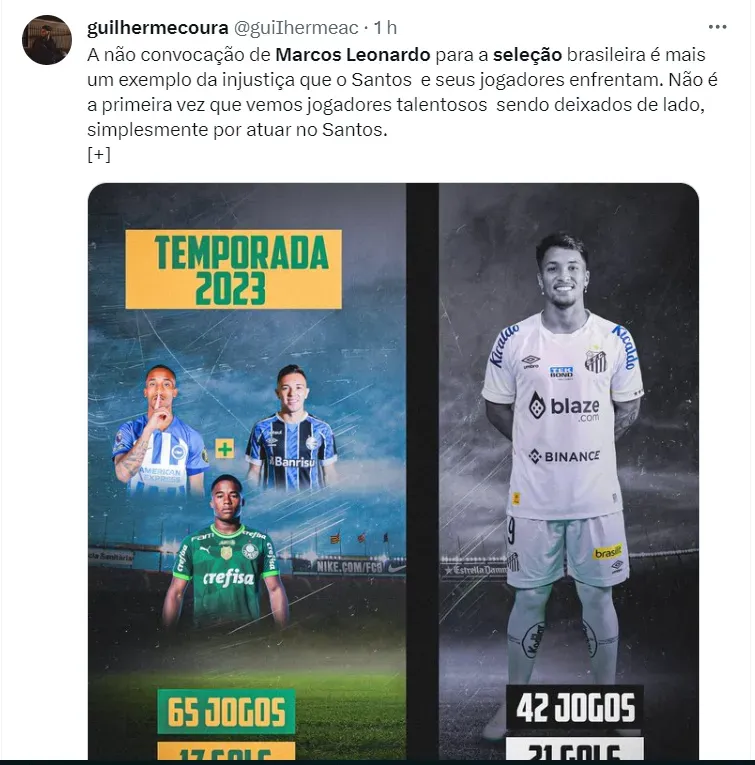Click the crefisa logo on green jersey

(229, 579)
